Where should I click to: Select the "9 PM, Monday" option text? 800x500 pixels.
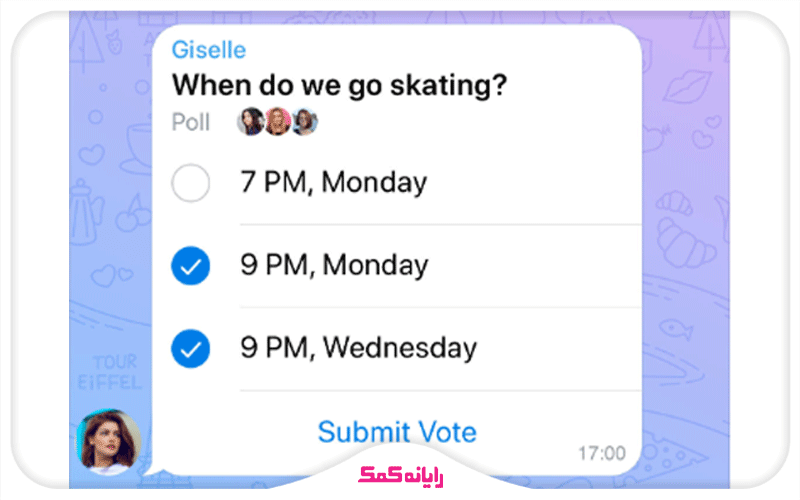tap(334, 266)
